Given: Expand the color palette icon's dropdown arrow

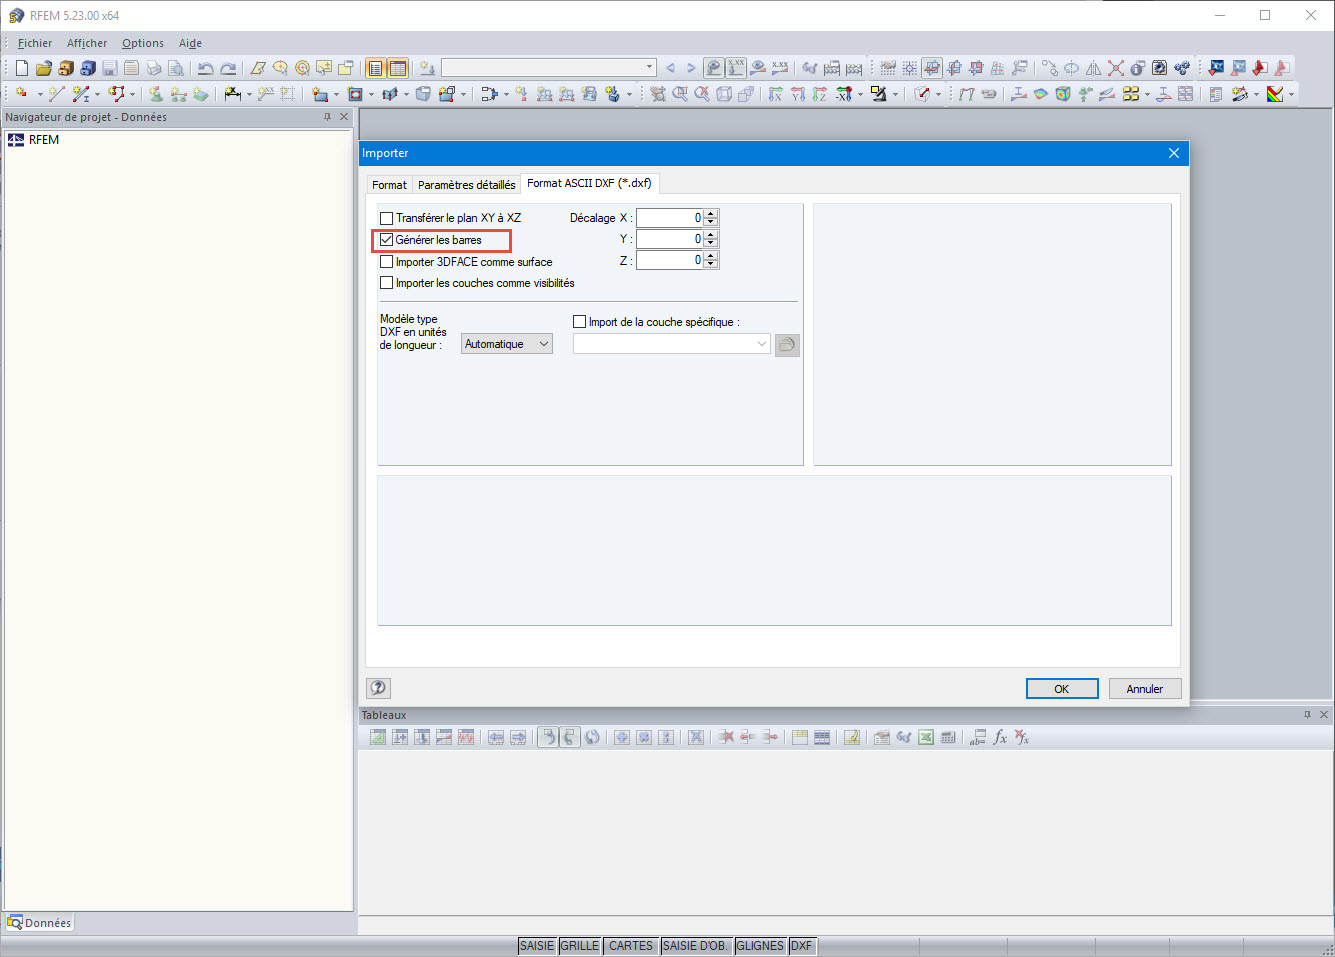Looking at the screenshot, I should (x=1291, y=94).
